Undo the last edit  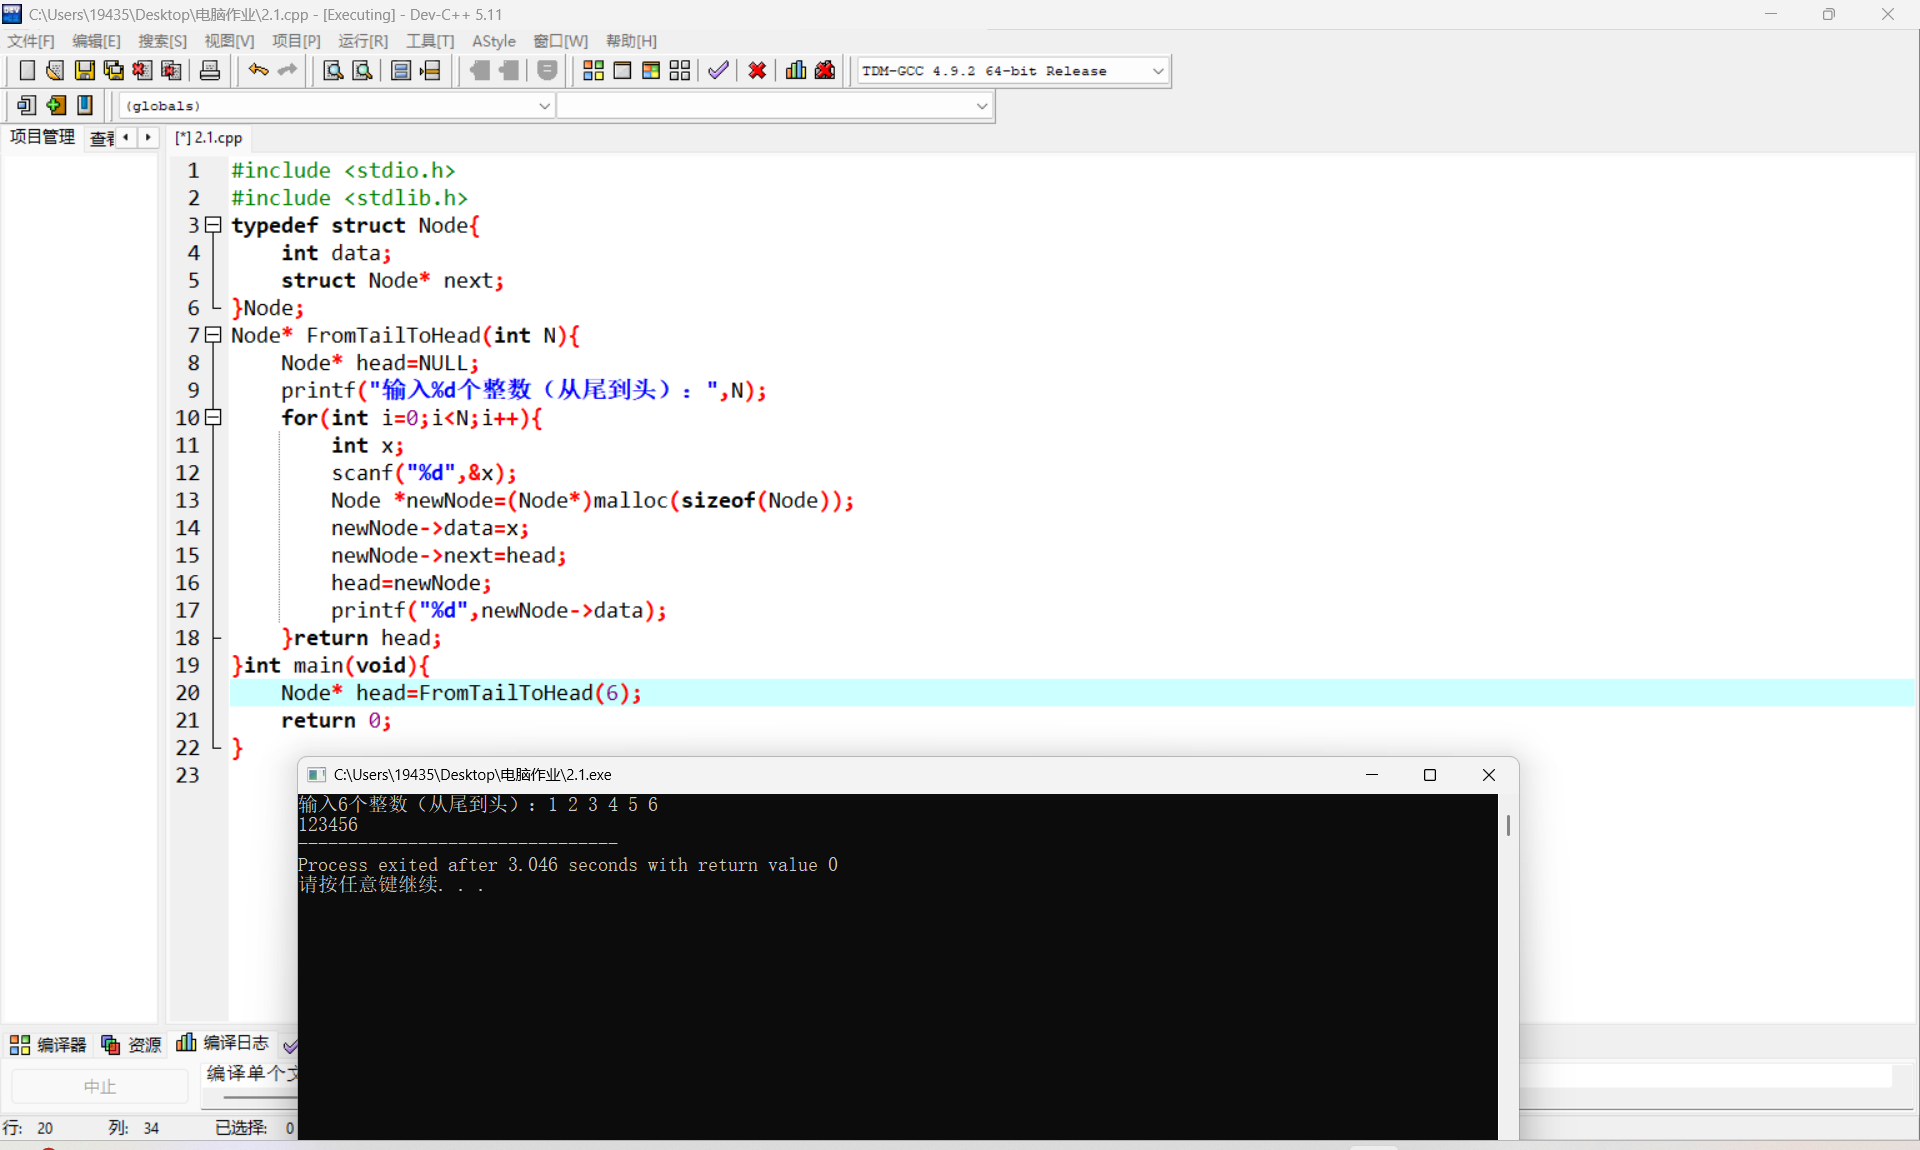258,71
